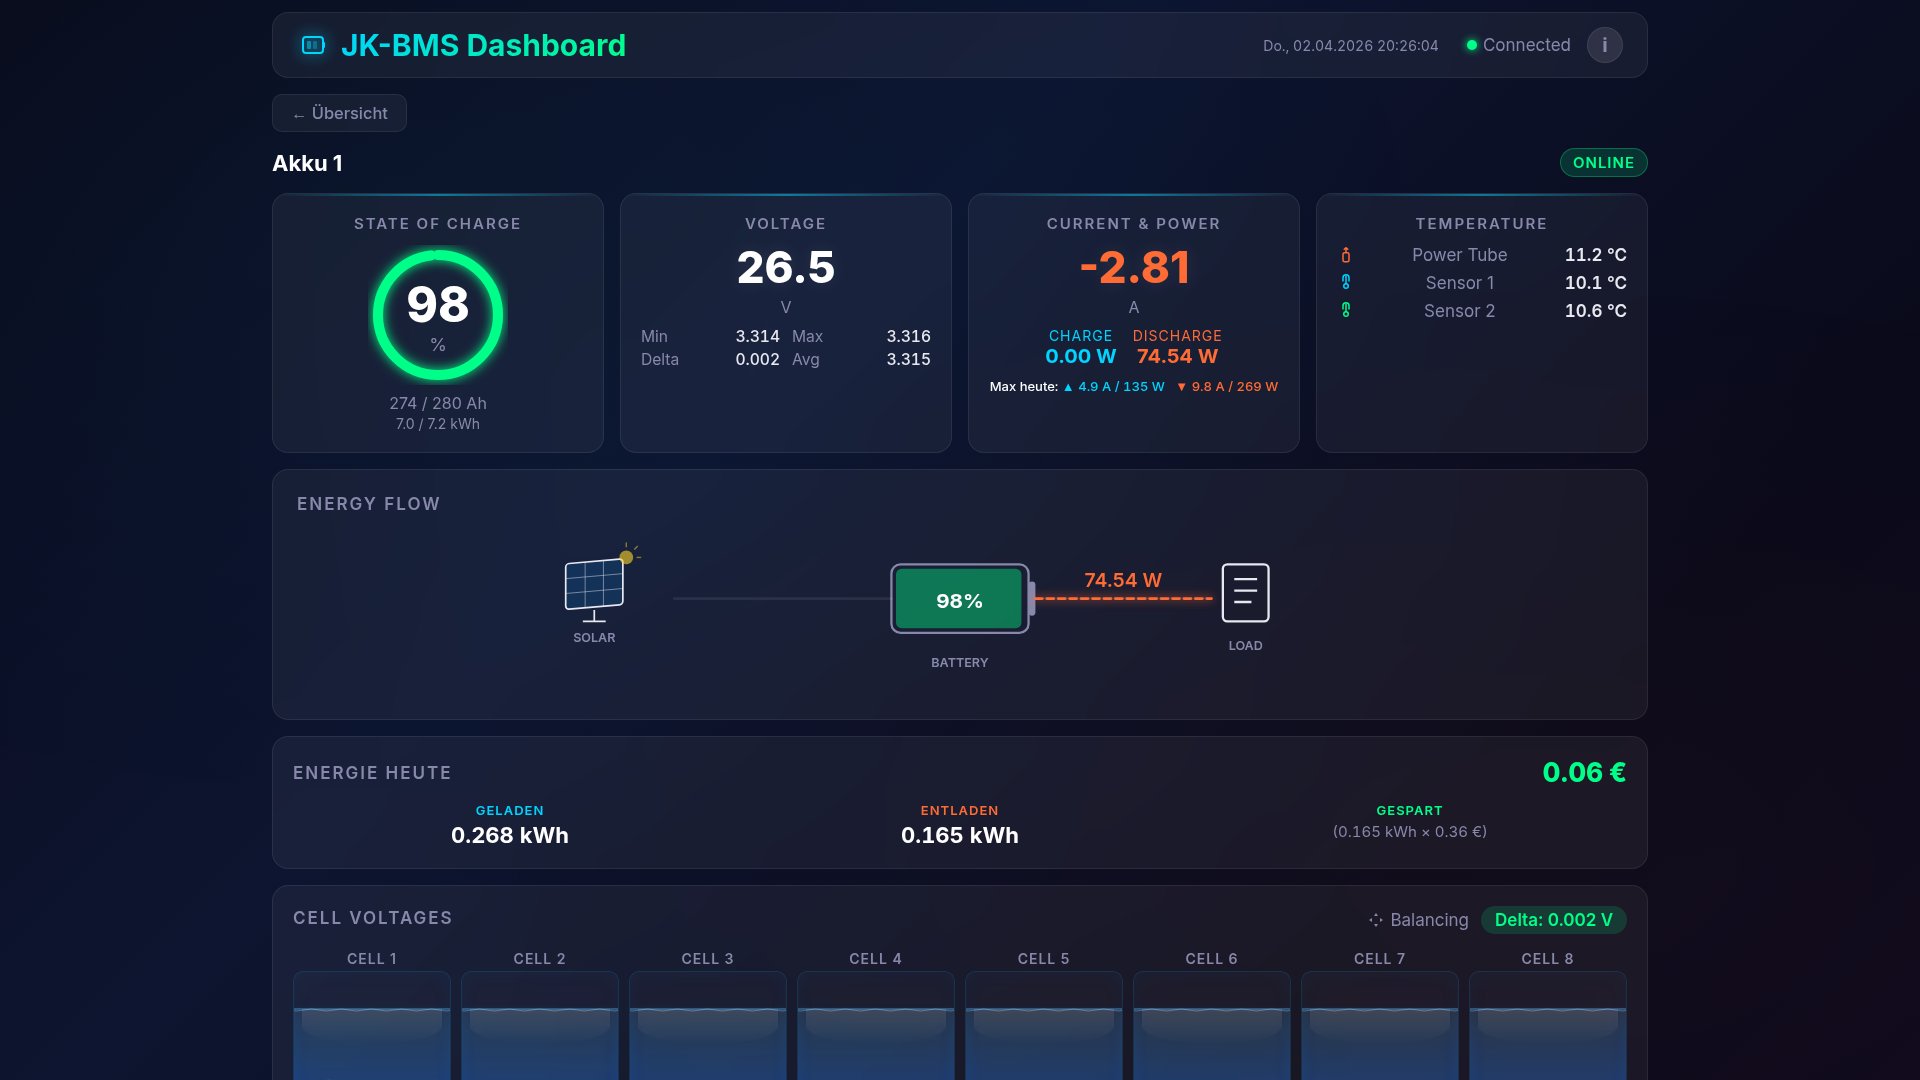The height and width of the screenshot is (1080, 1920).
Task: Click the Sensor 2 green thermometer icon
Action: pos(1348,311)
